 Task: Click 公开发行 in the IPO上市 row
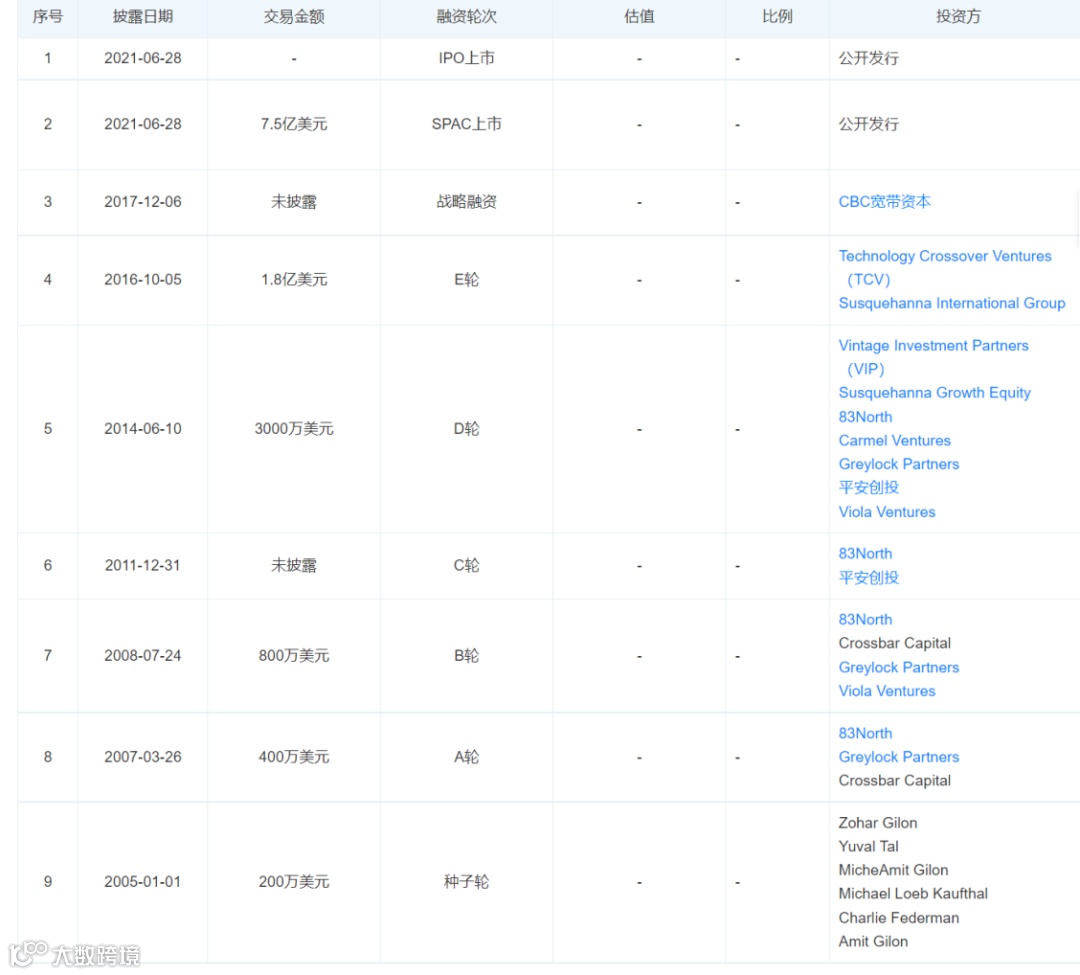tap(869, 59)
